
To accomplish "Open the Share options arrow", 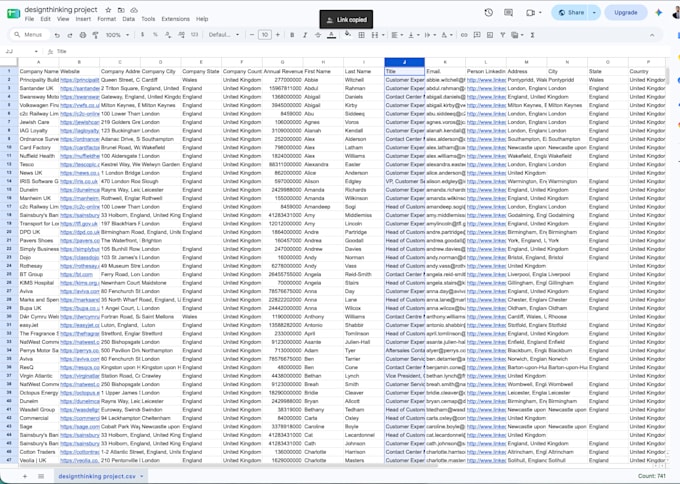I will (594, 13).
